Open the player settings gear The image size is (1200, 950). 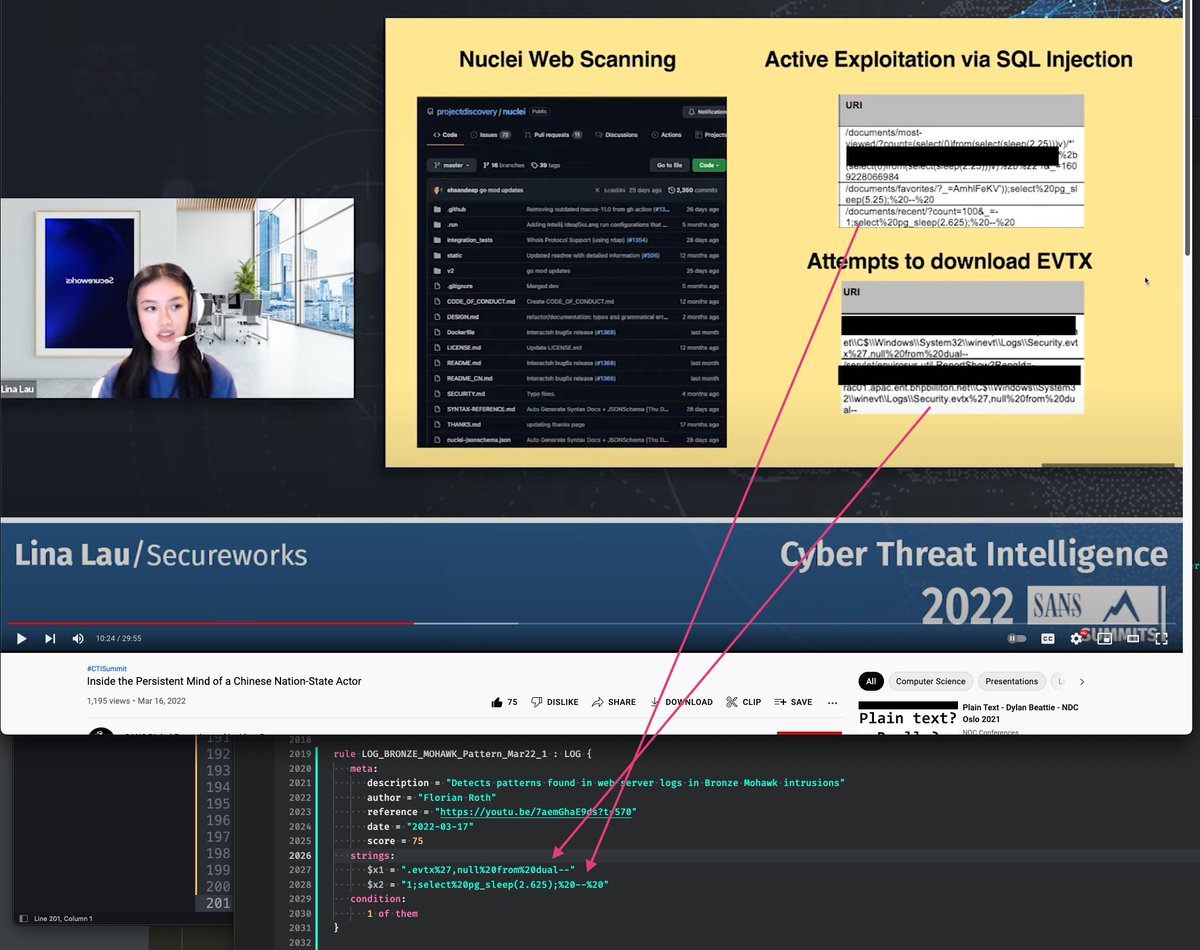coord(1077,638)
